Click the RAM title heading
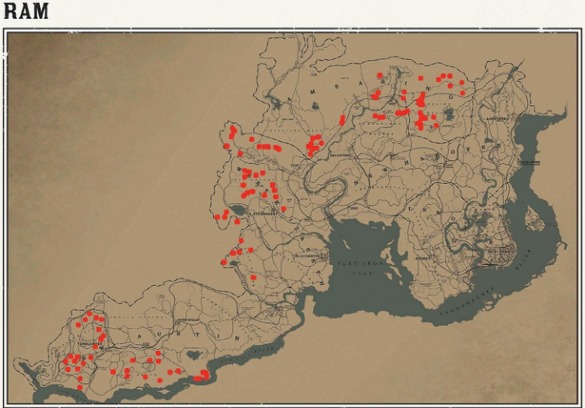The image size is (585, 408). point(26,11)
